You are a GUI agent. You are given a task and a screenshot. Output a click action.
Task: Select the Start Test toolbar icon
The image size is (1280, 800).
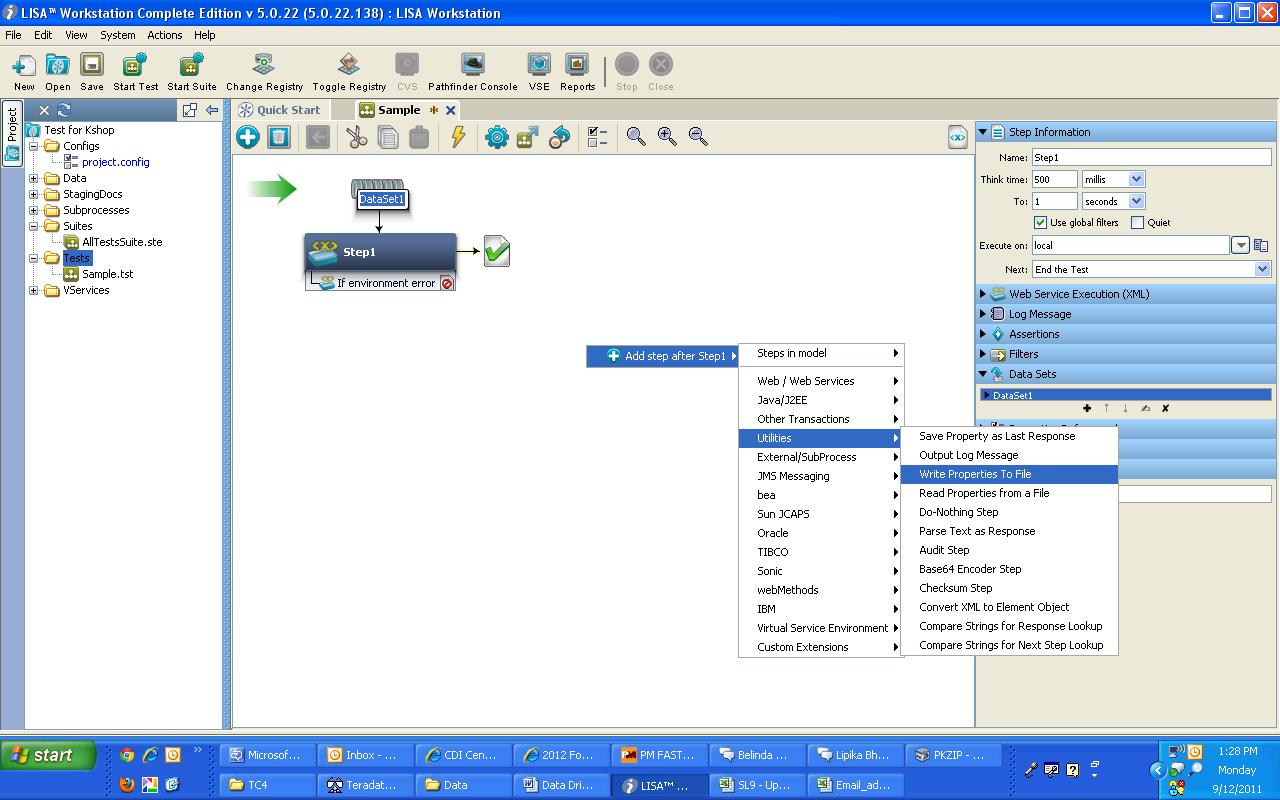[x=135, y=68]
